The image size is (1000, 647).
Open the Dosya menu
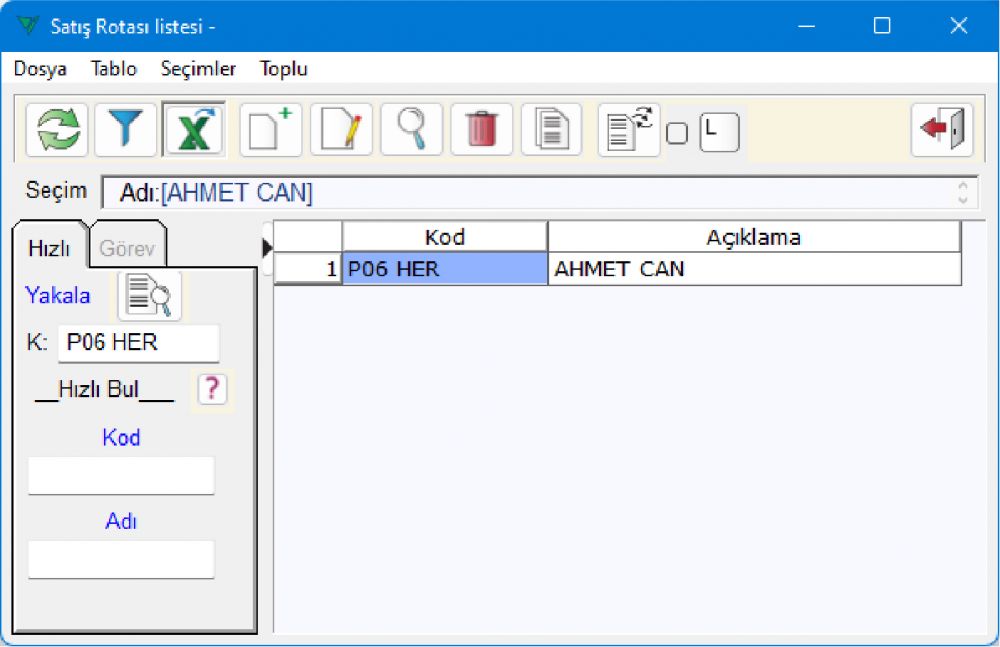40,69
